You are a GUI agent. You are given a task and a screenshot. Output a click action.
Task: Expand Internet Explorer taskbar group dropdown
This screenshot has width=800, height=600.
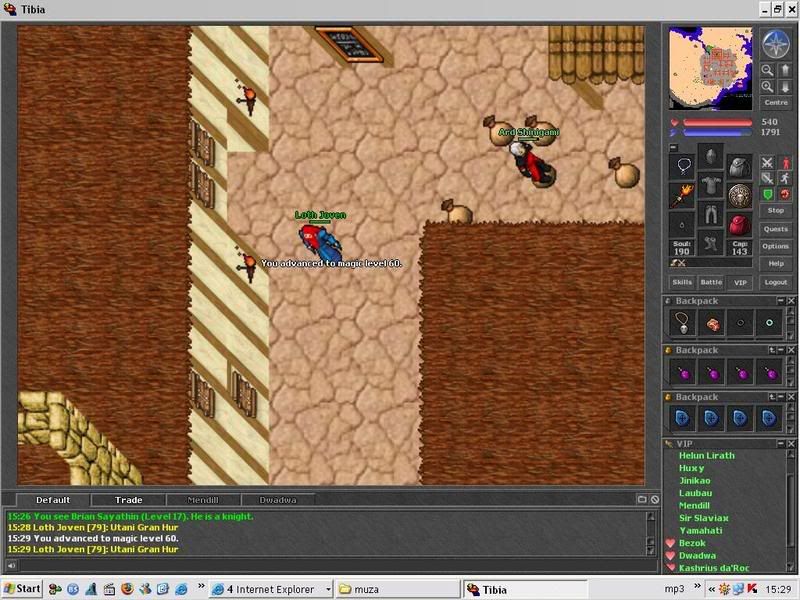click(x=327, y=589)
